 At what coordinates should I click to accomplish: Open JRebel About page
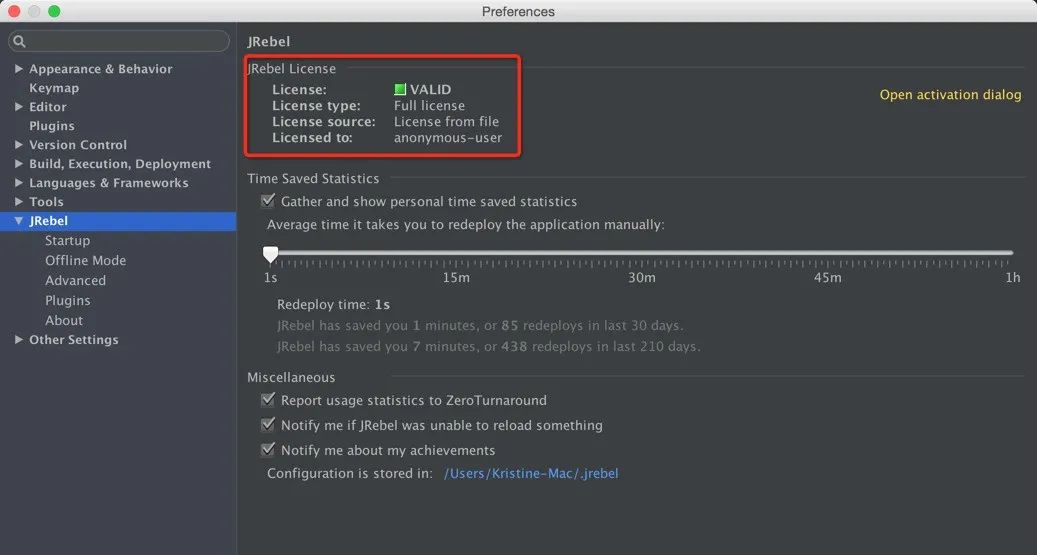[x=64, y=320]
